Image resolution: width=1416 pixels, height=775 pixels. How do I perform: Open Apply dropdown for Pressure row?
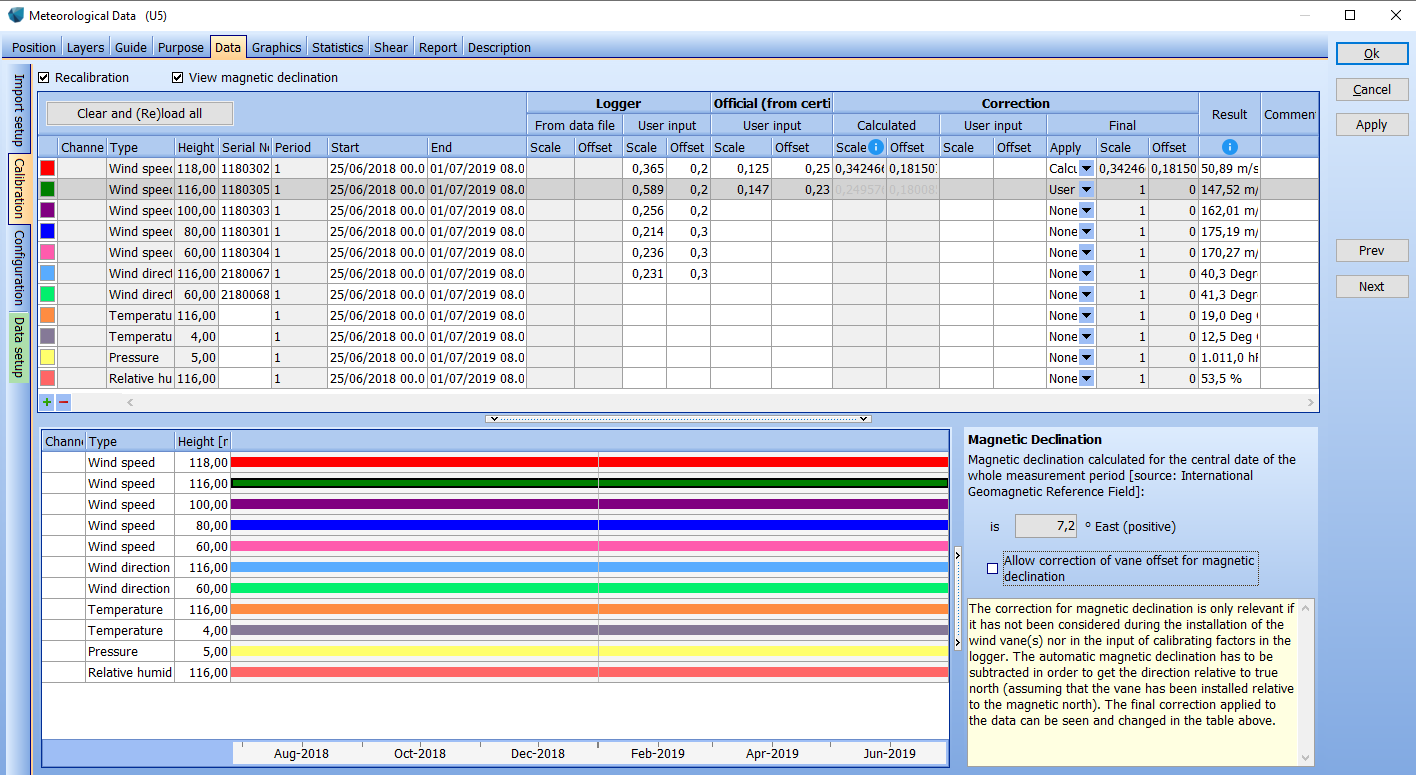(x=1086, y=358)
